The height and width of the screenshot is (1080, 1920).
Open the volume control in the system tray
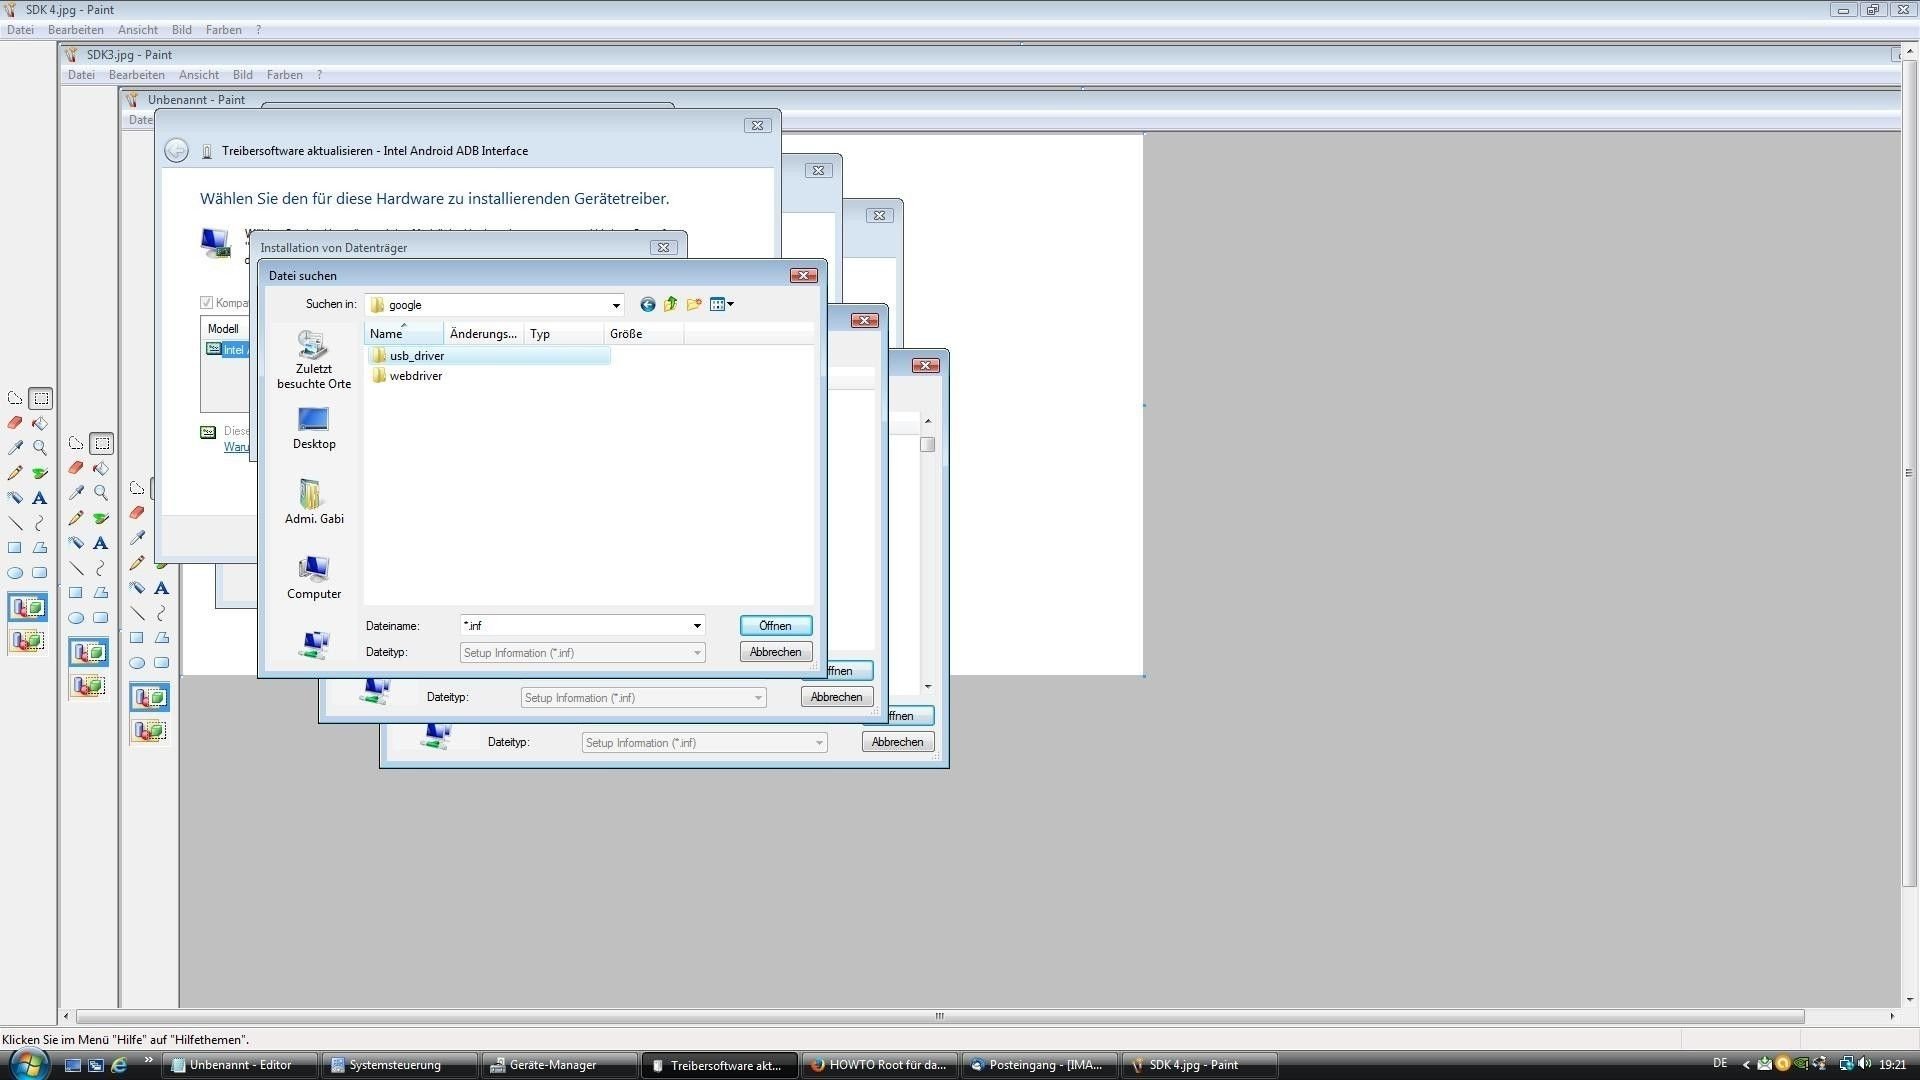(1866, 1065)
